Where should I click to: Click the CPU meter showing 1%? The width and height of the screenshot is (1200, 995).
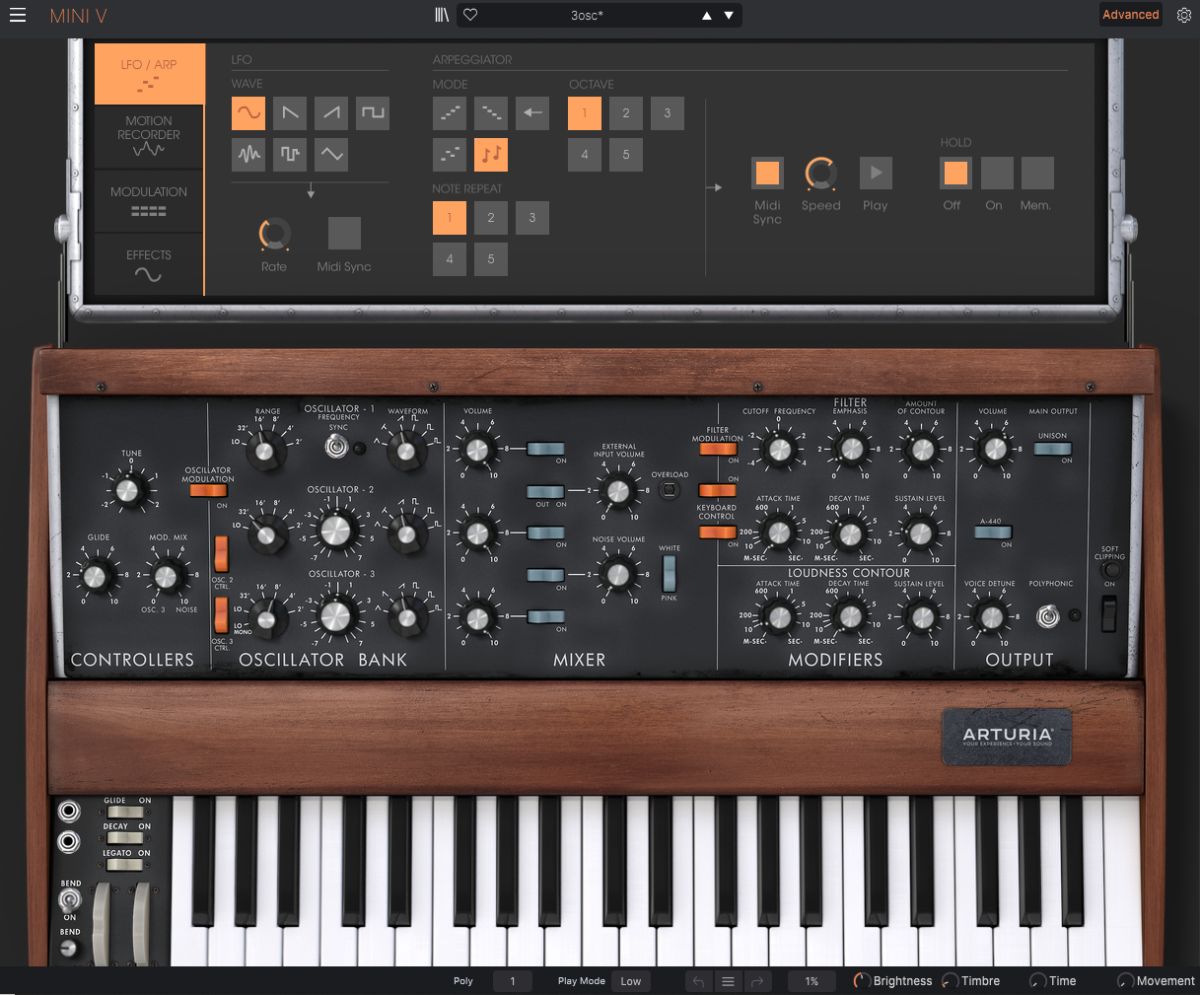click(812, 982)
